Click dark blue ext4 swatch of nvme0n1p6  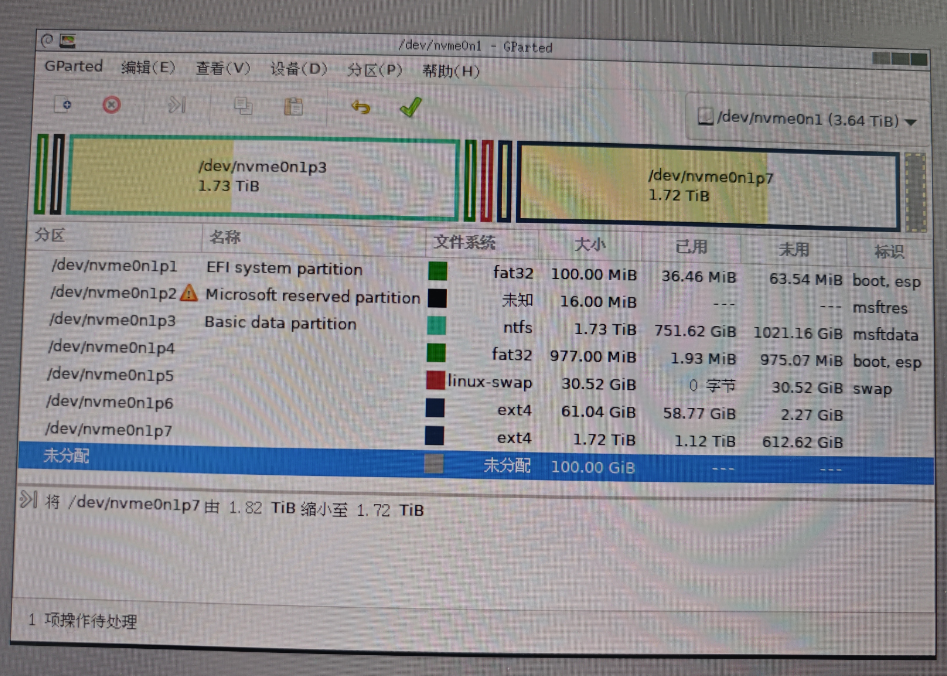(435, 408)
